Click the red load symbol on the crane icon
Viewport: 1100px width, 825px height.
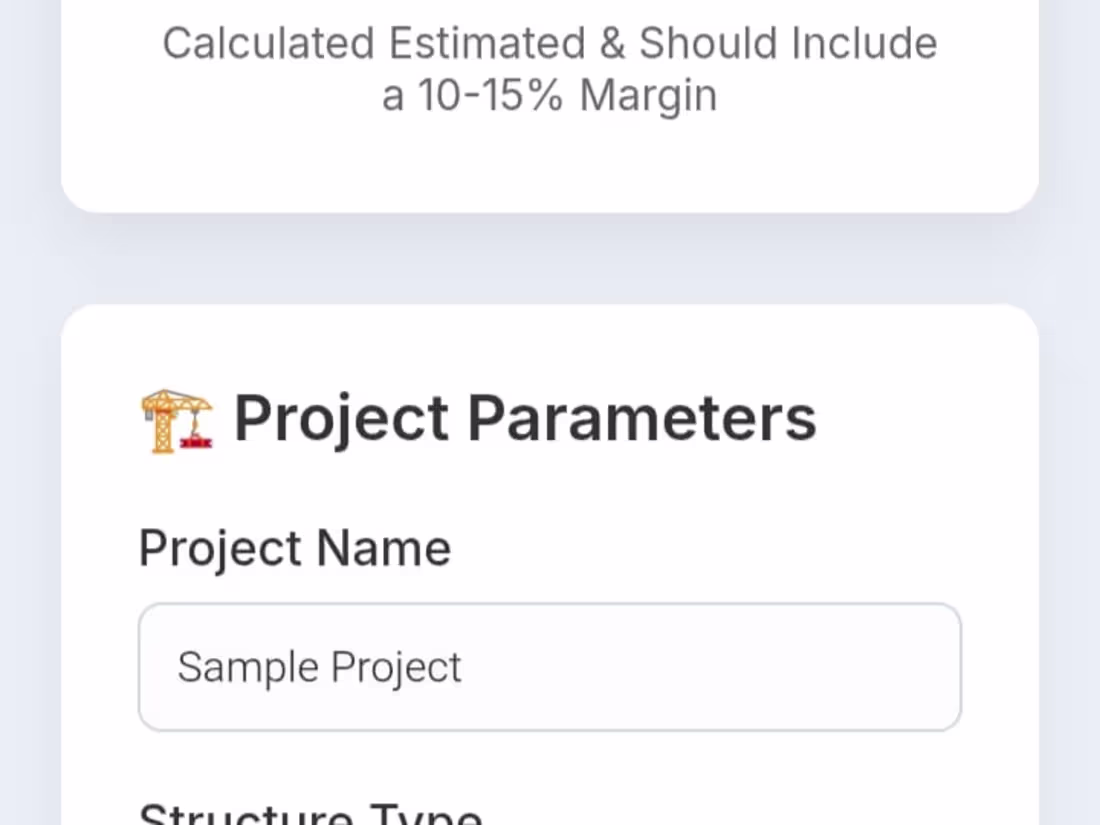[194, 443]
